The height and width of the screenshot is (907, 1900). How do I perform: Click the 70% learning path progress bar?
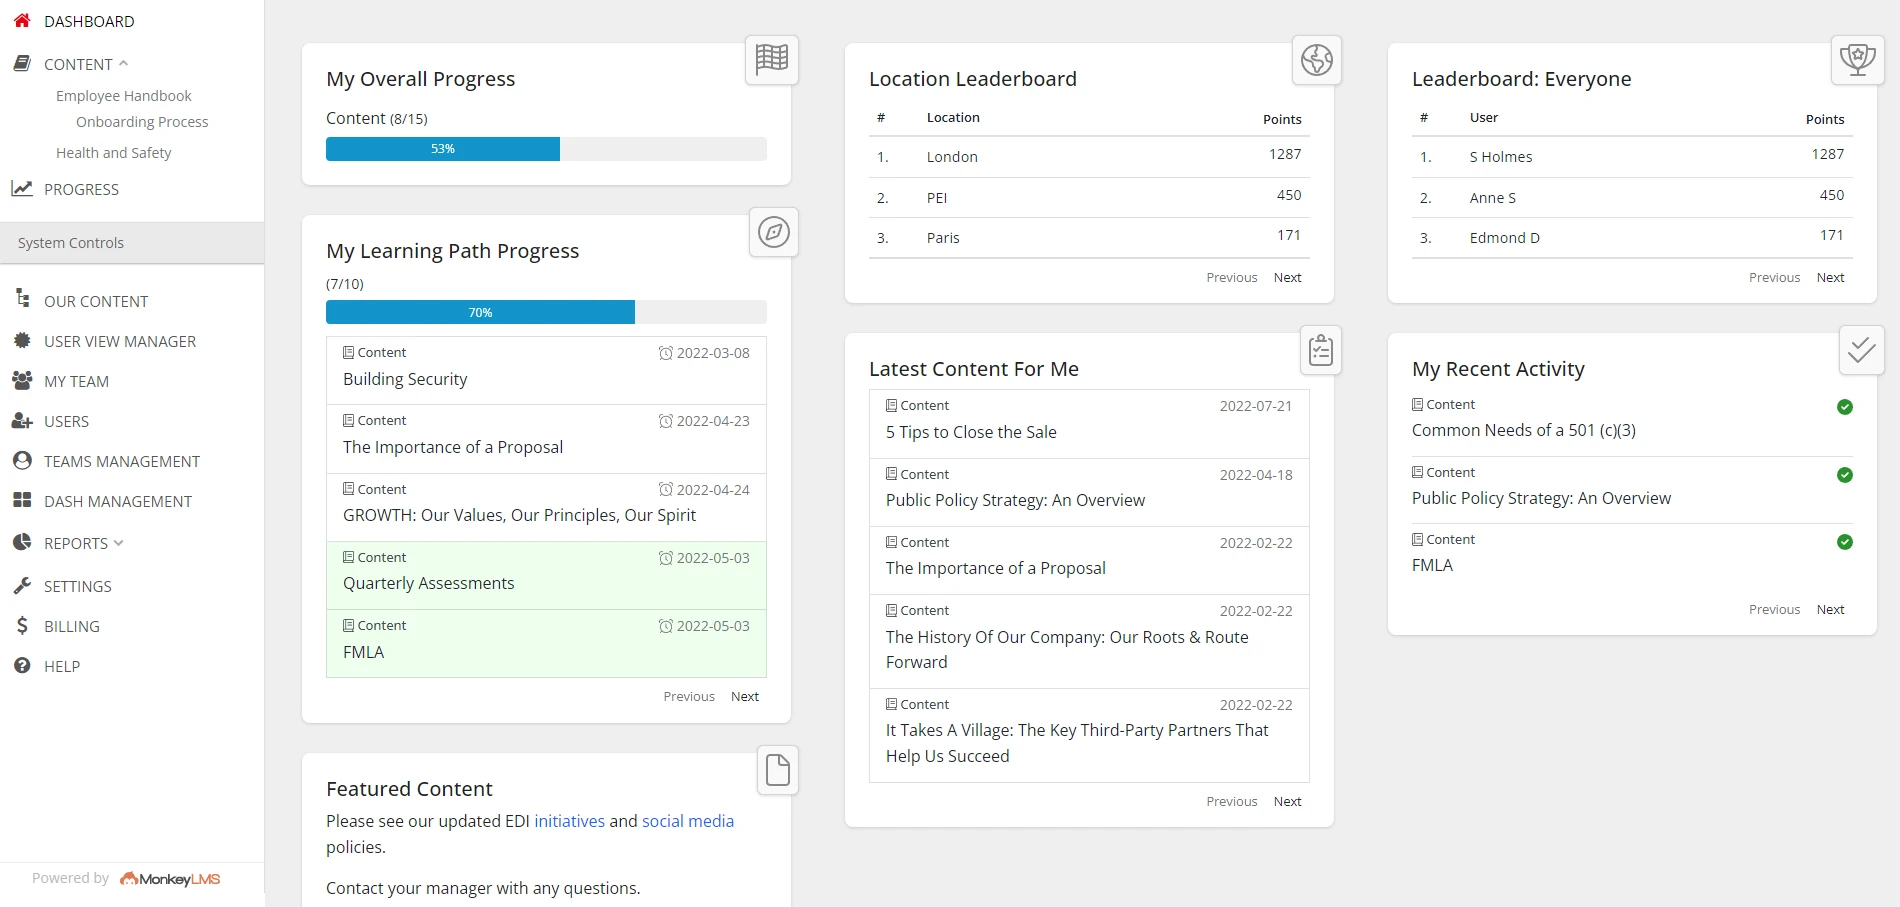[x=480, y=313]
